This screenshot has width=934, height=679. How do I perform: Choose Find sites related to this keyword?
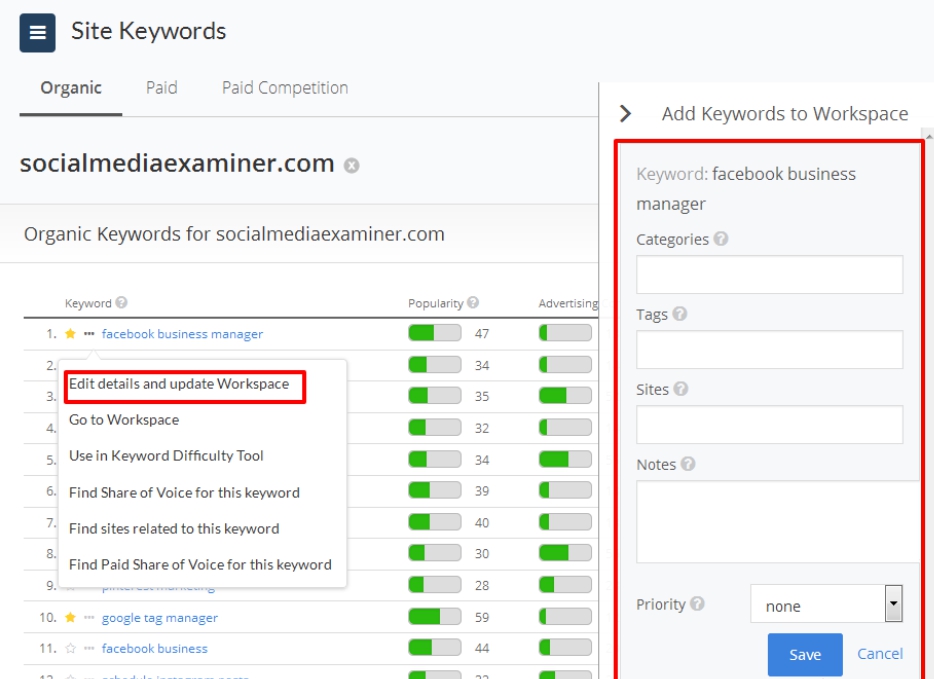pyautogui.click(x=174, y=529)
